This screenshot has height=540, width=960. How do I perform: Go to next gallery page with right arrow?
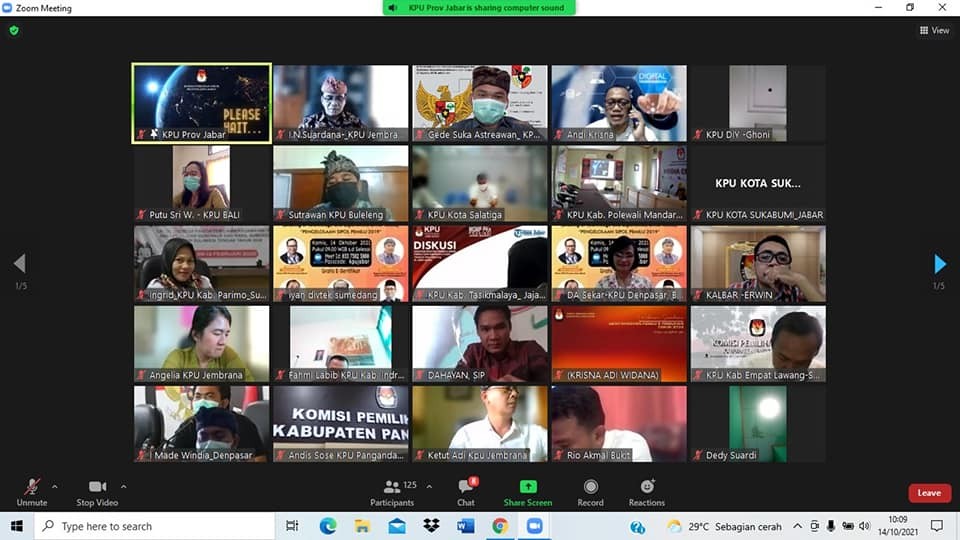[939, 264]
